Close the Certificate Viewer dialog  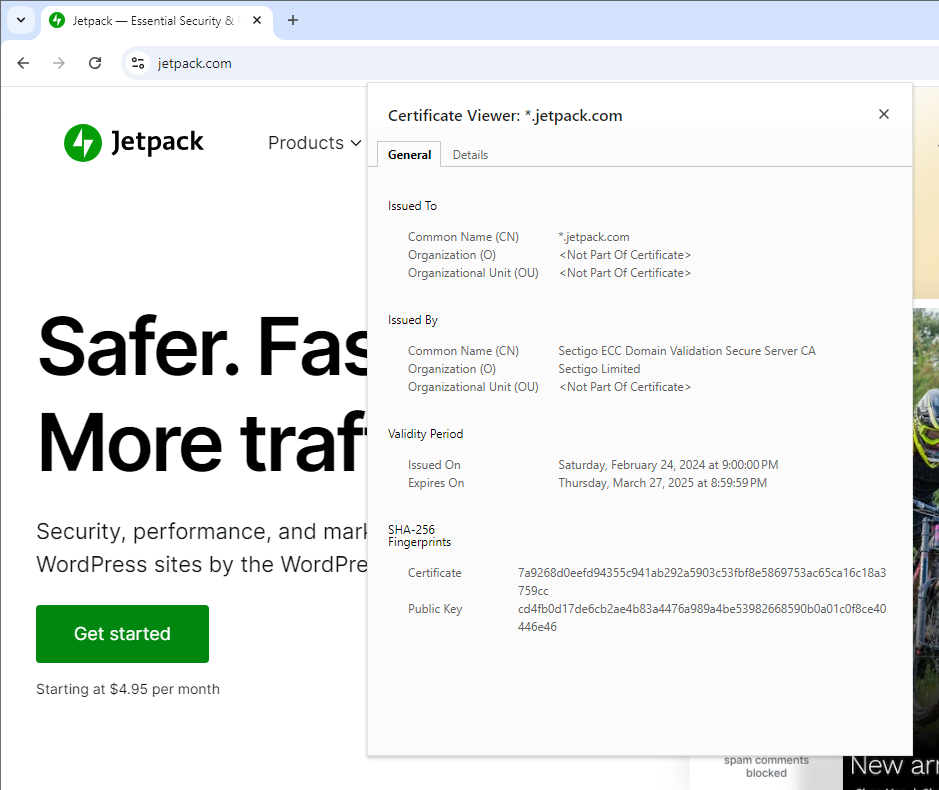tap(883, 114)
